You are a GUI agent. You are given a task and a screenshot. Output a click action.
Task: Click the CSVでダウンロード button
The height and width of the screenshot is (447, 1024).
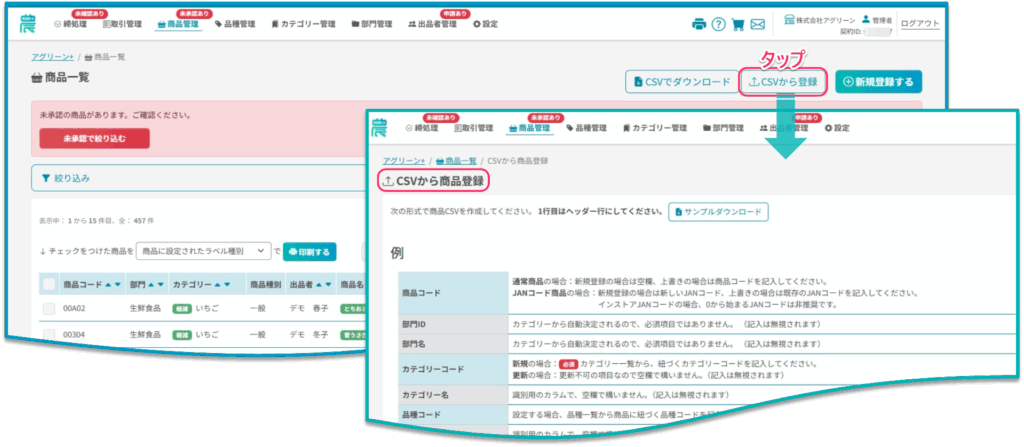(677, 82)
